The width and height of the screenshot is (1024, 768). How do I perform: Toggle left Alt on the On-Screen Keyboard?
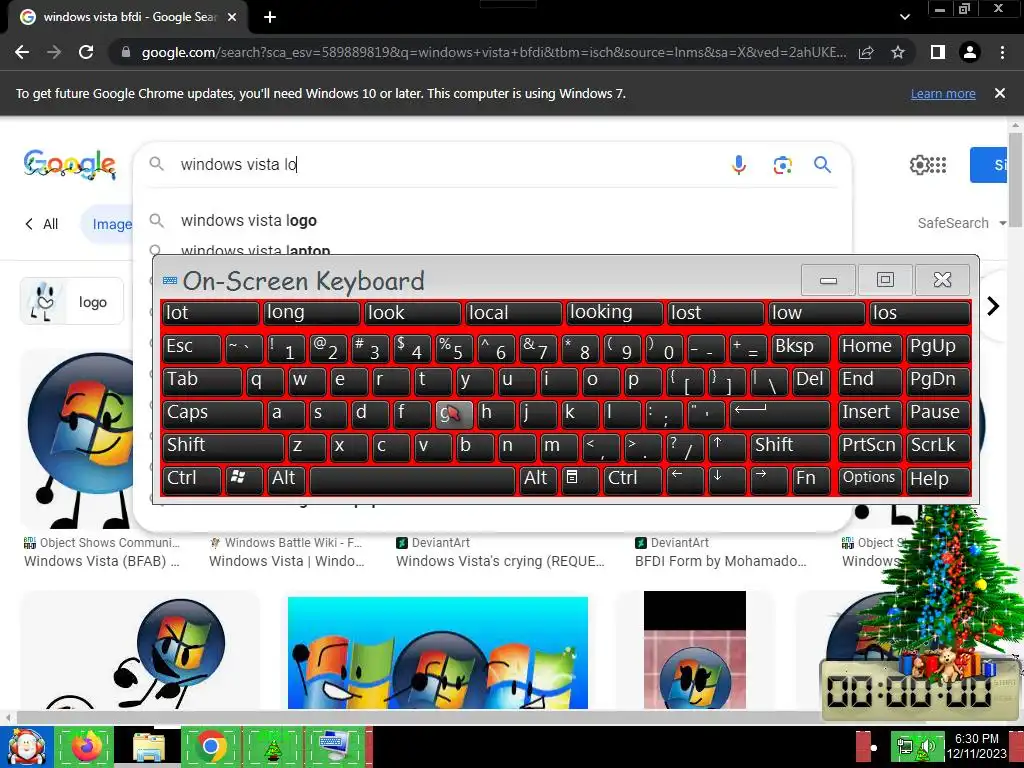(287, 479)
